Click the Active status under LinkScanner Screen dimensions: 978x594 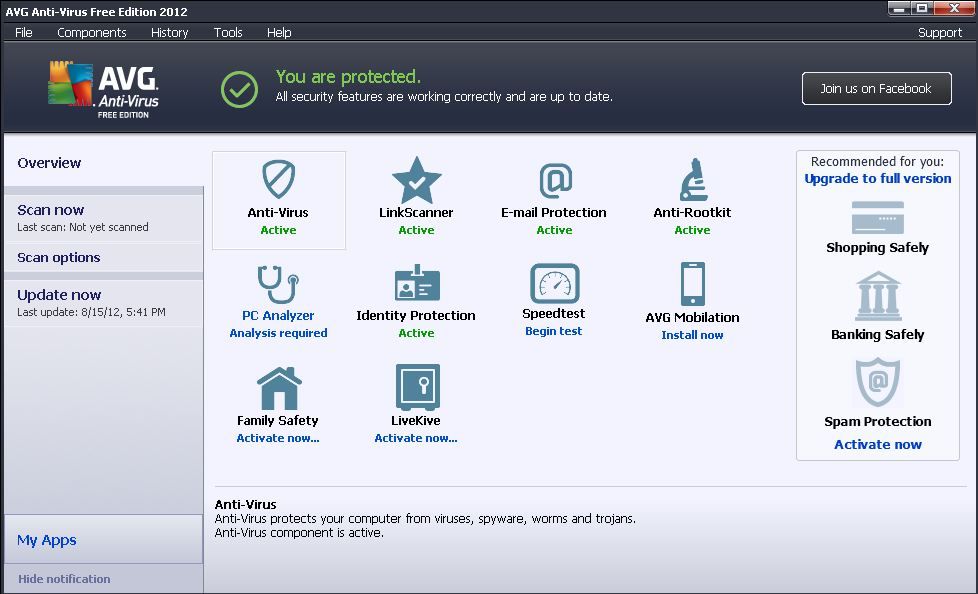point(416,230)
